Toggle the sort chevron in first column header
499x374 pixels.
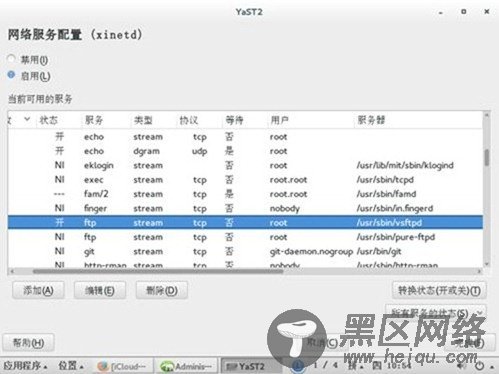[27, 119]
